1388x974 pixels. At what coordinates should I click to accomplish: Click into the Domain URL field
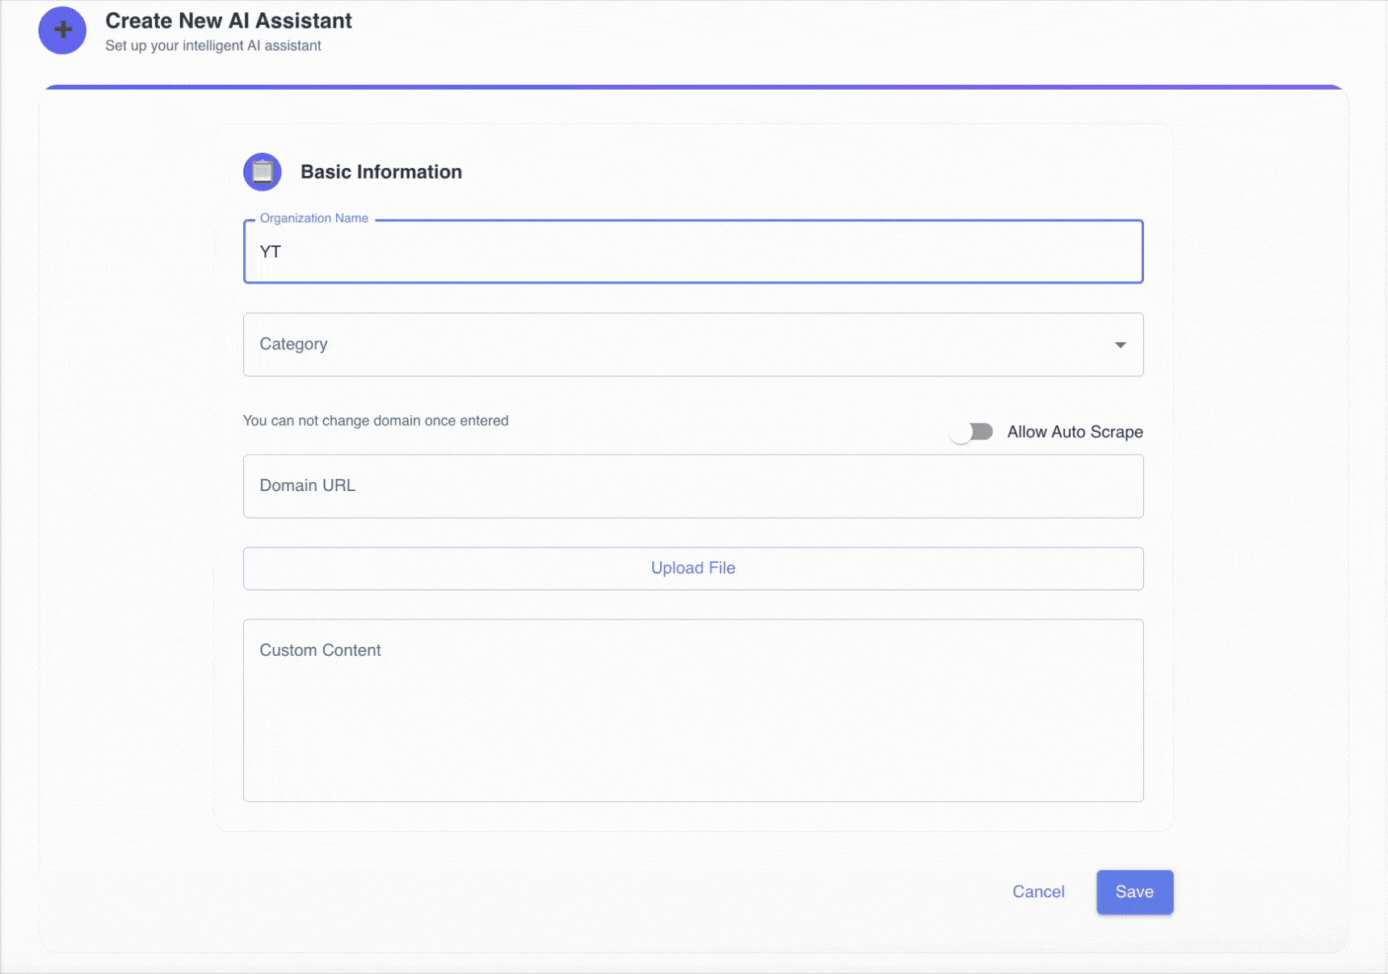click(692, 487)
